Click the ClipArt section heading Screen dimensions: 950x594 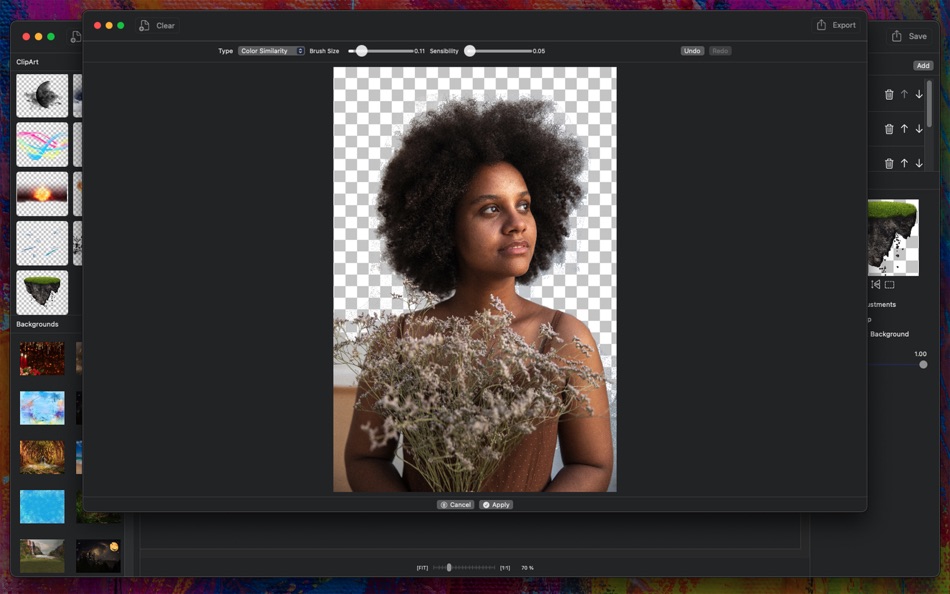pyautogui.click(x=27, y=62)
